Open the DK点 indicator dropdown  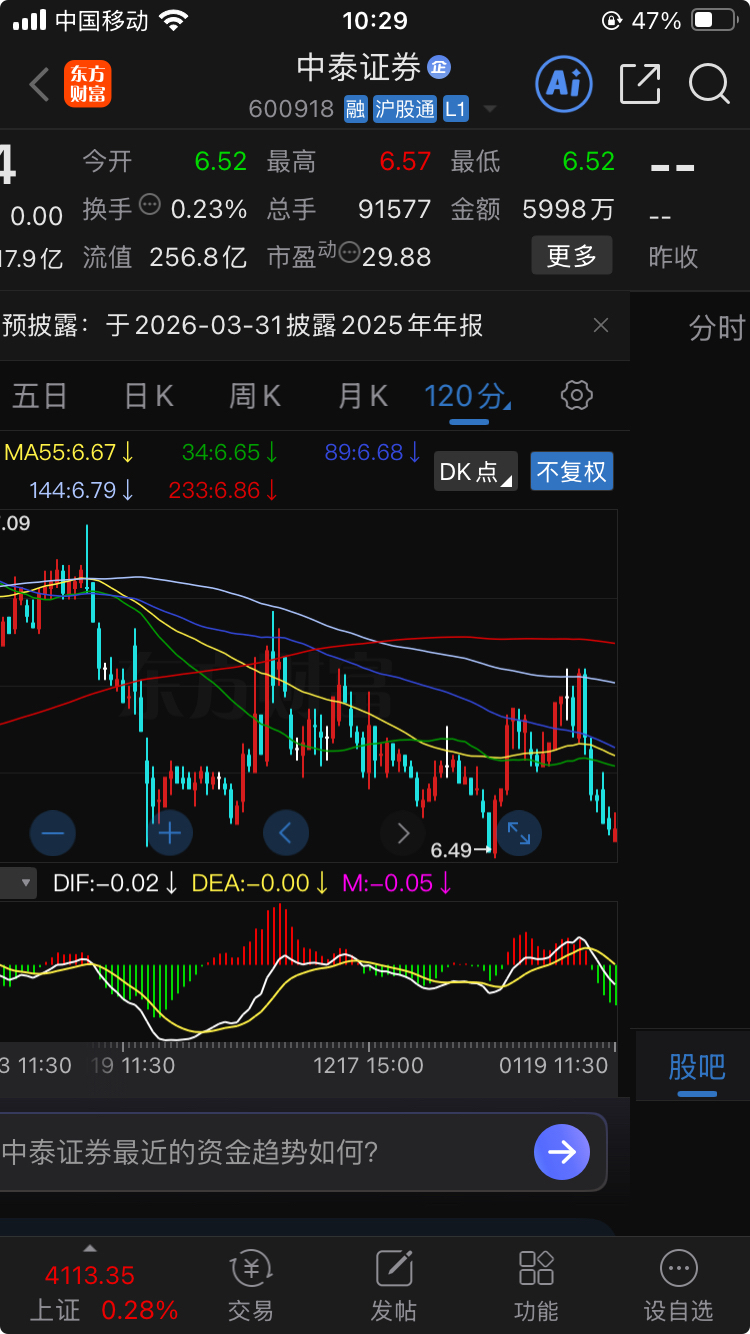476,471
